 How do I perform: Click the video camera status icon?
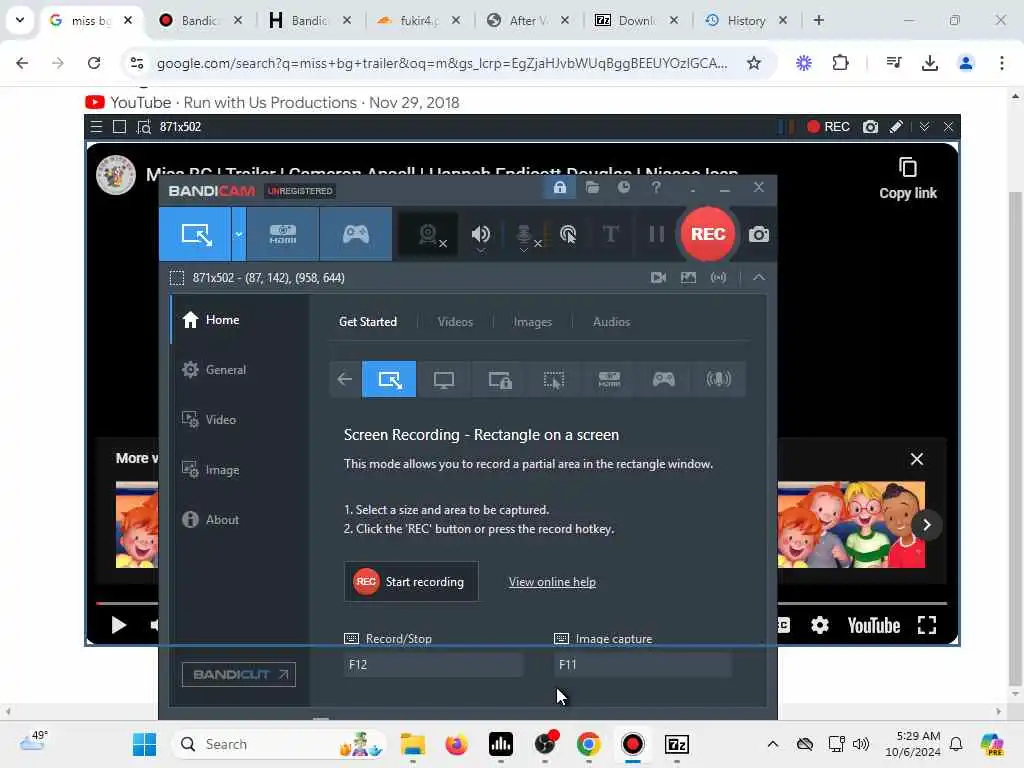click(658, 278)
